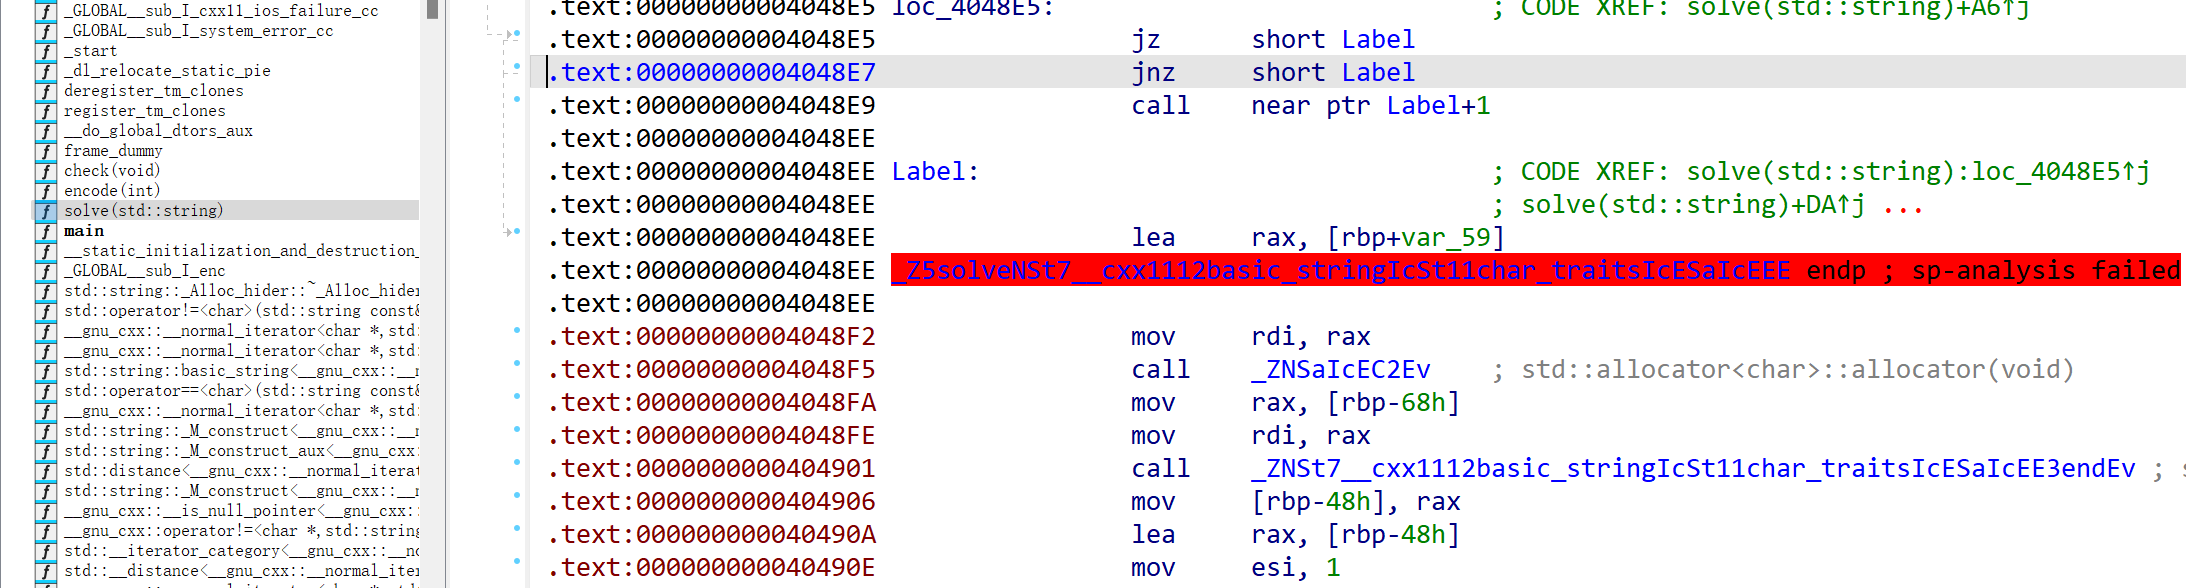Select __do_global_dtors_aux in the functions list
Screen dimensions: 2186x588
(158, 131)
